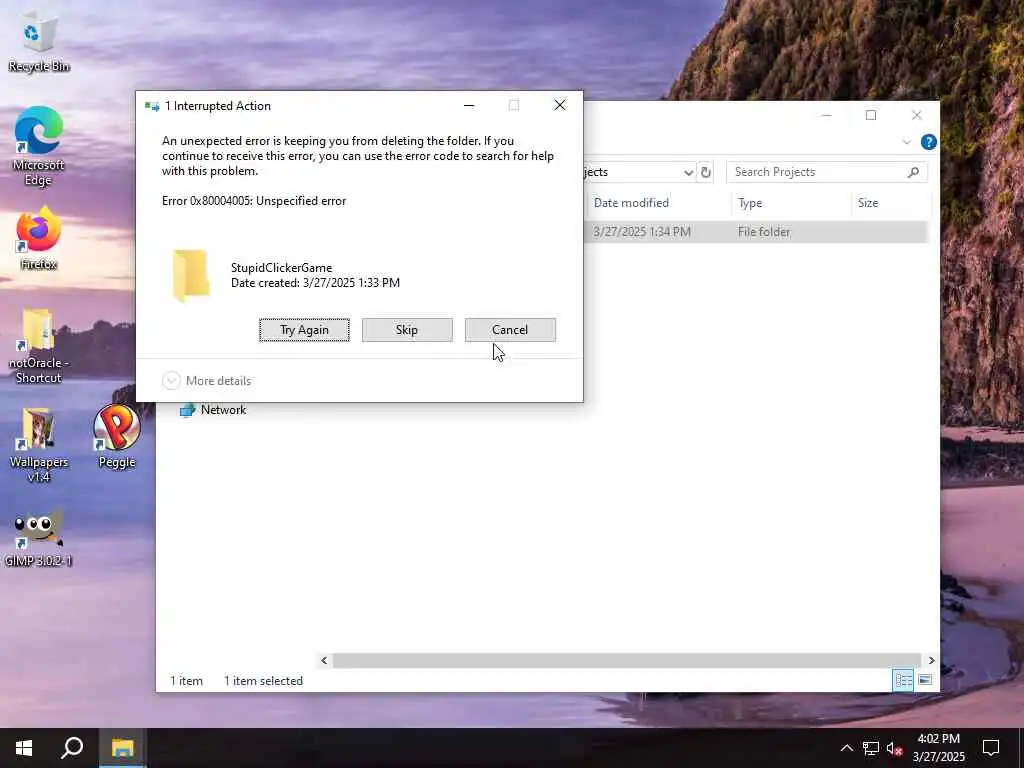Close the Interrupted Action dialog
Screen dimensions: 1024x768
click(560, 105)
